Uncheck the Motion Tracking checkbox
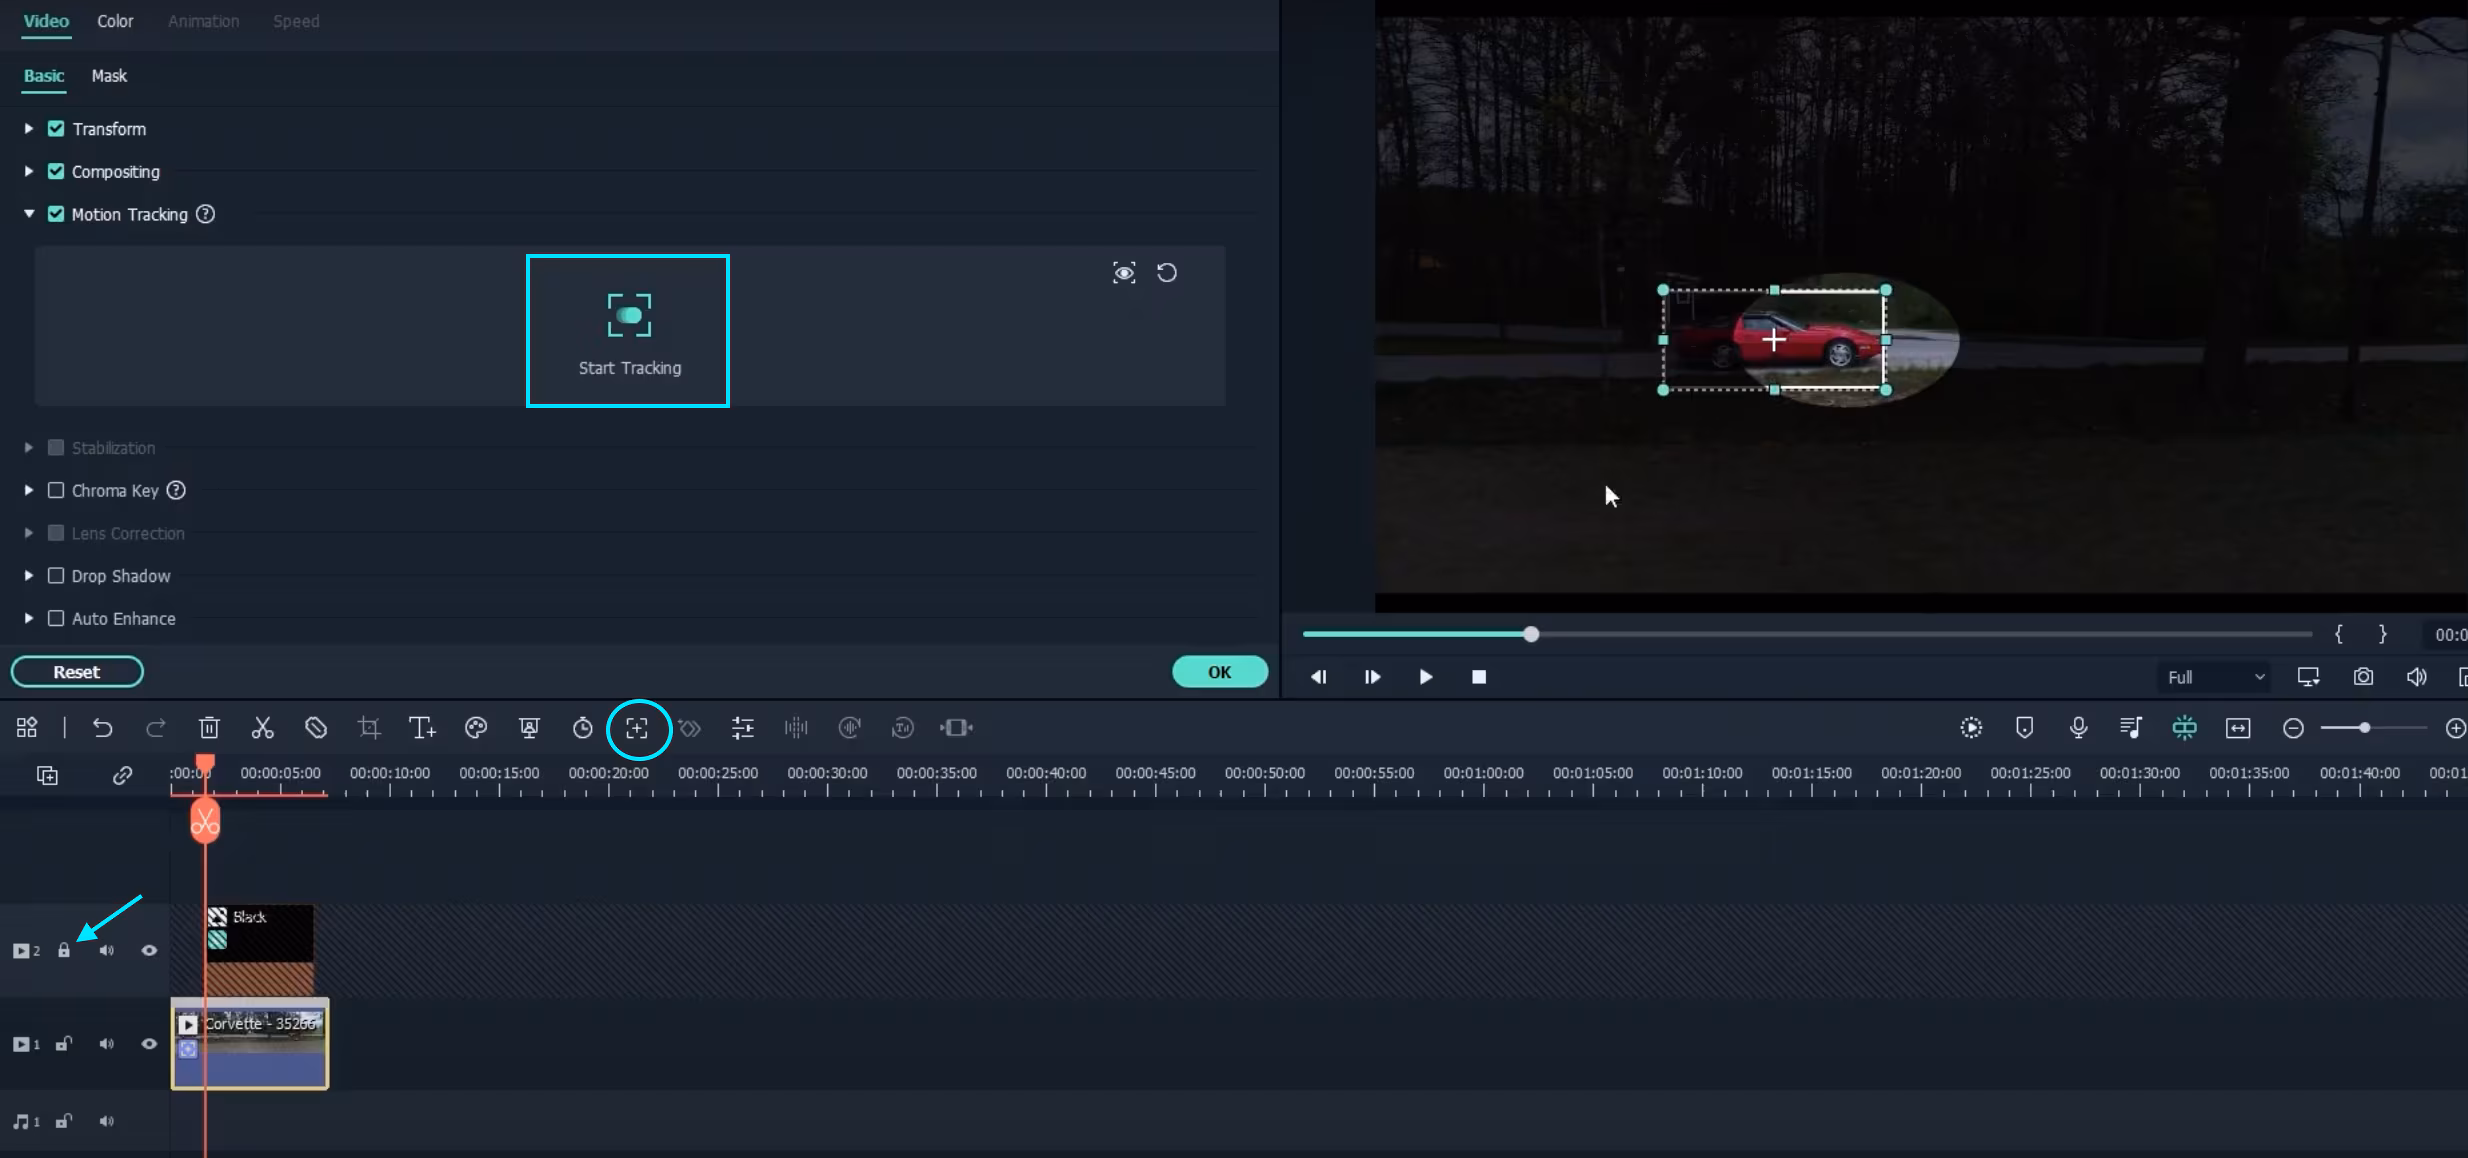The width and height of the screenshot is (2468, 1158). point(56,214)
